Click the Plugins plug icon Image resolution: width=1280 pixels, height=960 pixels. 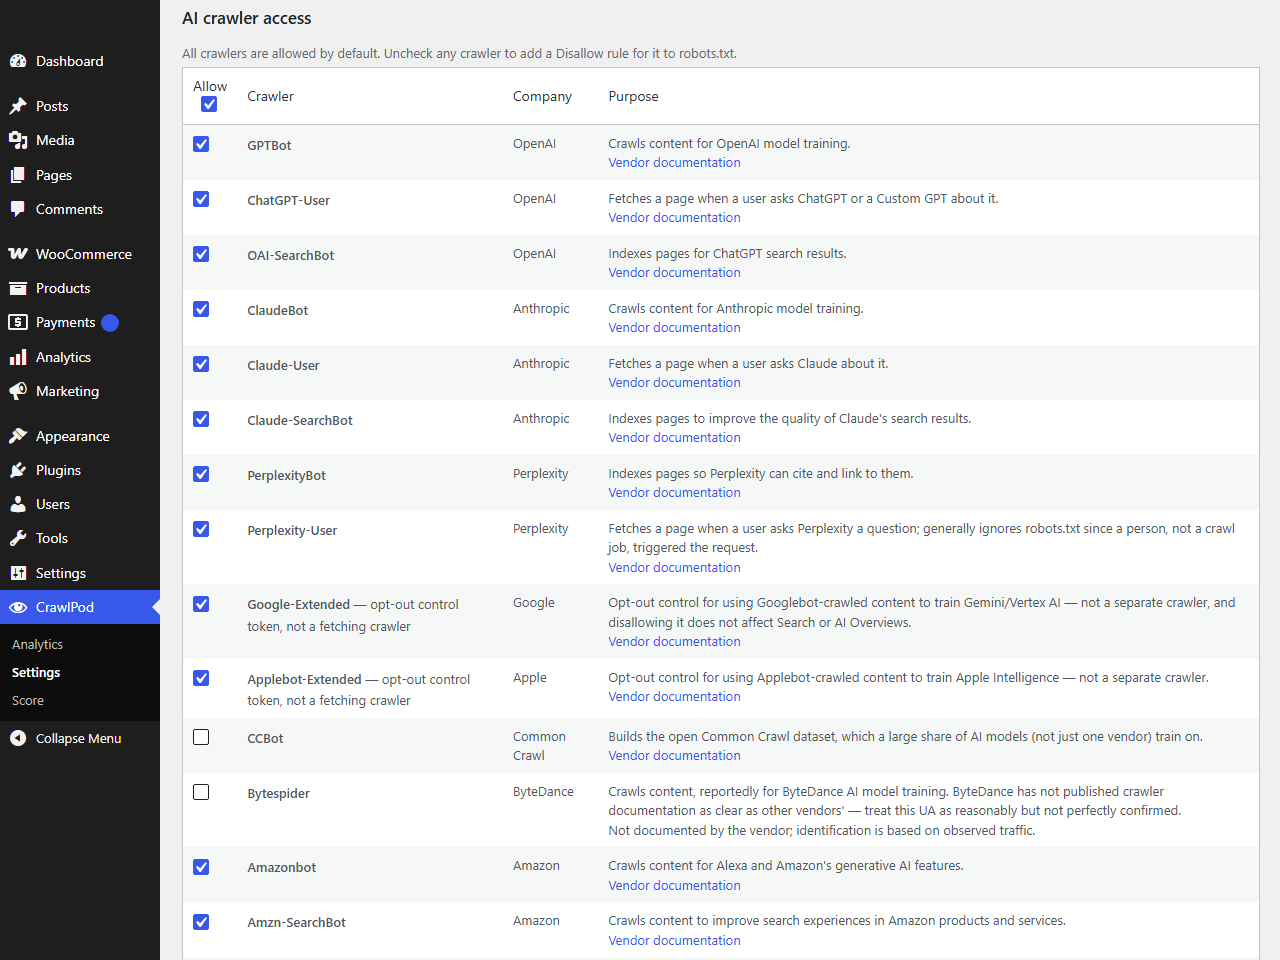point(18,470)
